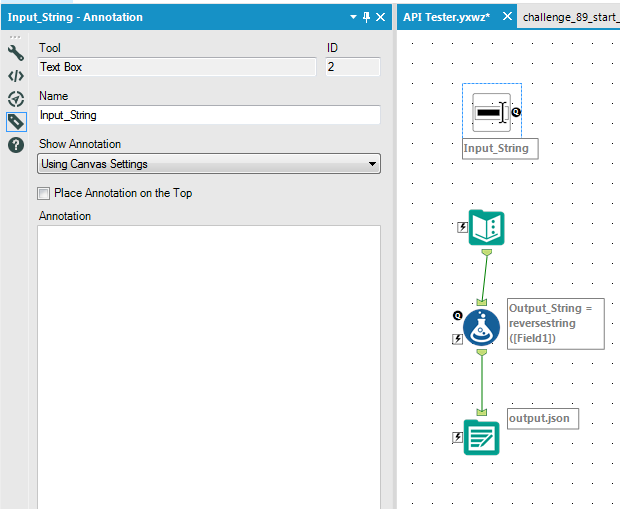Image resolution: width=620 pixels, height=509 pixels.
Task: Select the Annotation tag icon
Action: pyautogui.click(x=16, y=122)
